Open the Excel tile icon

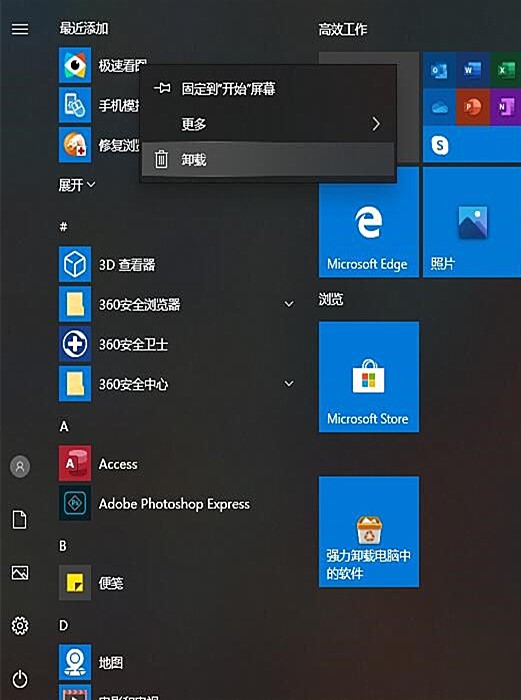click(x=506, y=70)
